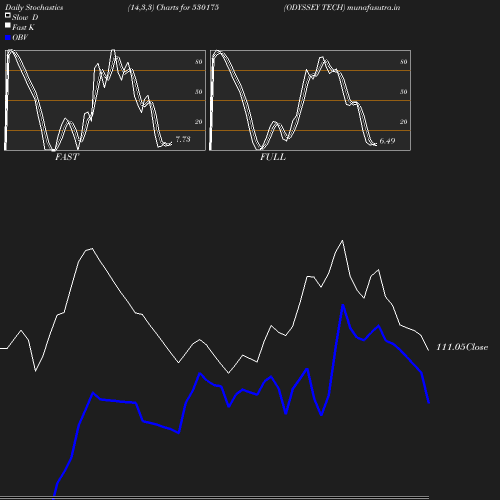500x500 pixels.
Task: Click the 20 level label in FULL chart
Action: click(404, 122)
